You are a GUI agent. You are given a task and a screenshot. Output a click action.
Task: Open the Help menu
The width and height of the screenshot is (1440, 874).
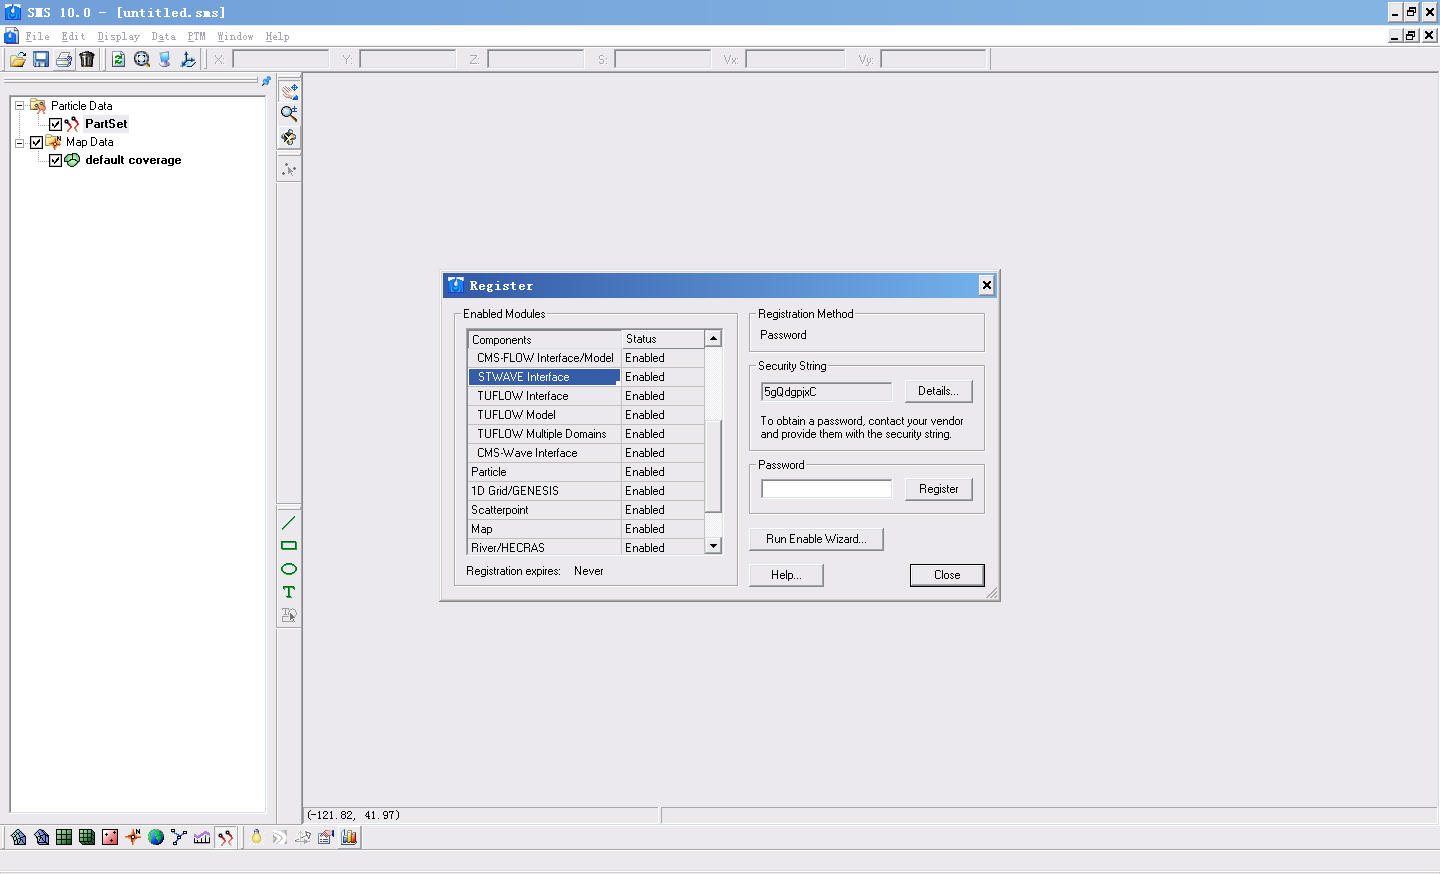click(x=277, y=36)
